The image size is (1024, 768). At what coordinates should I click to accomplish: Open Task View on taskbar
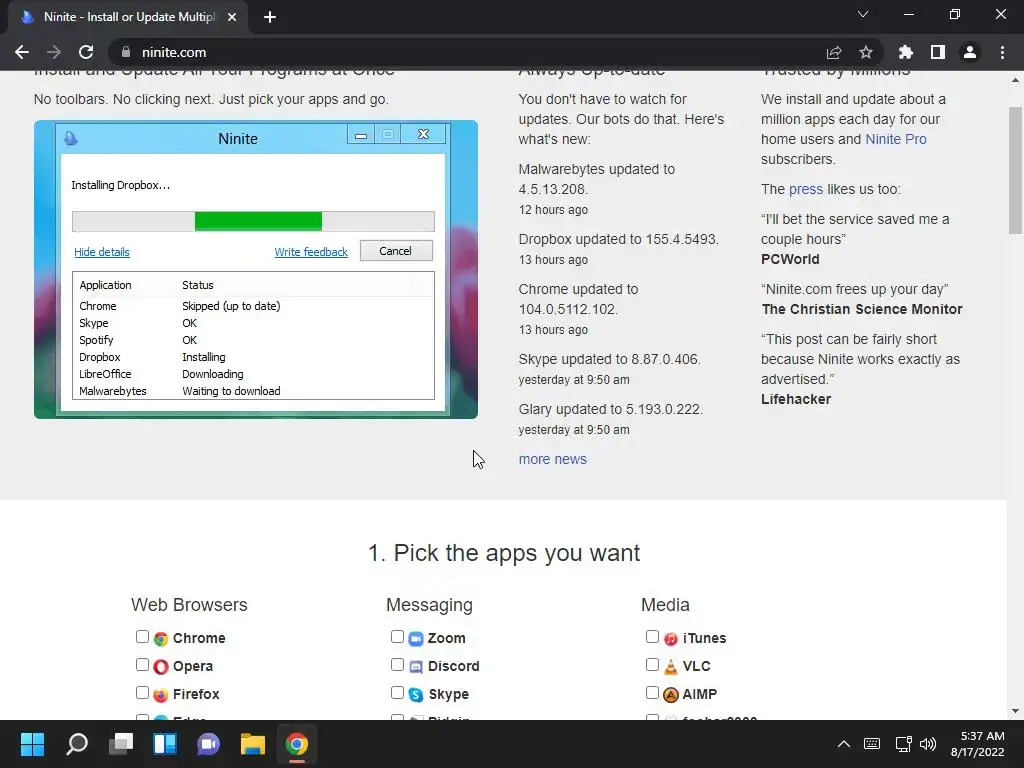[x=121, y=744]
